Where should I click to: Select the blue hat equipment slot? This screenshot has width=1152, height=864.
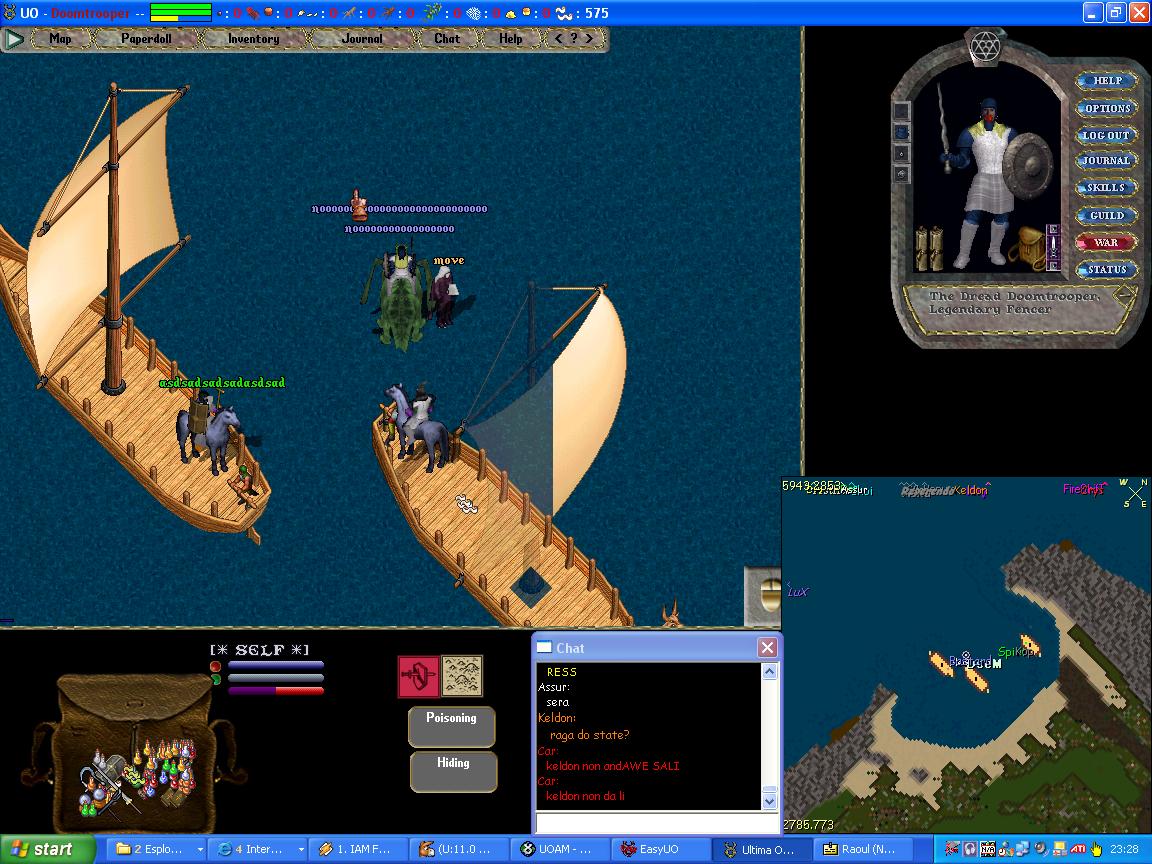(901, 133)
